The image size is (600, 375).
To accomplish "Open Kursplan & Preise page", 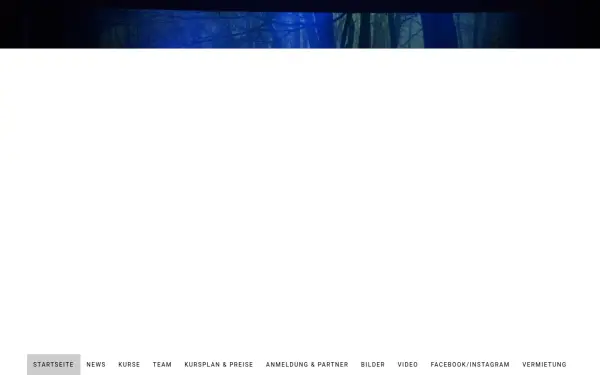I will (219, 364).
